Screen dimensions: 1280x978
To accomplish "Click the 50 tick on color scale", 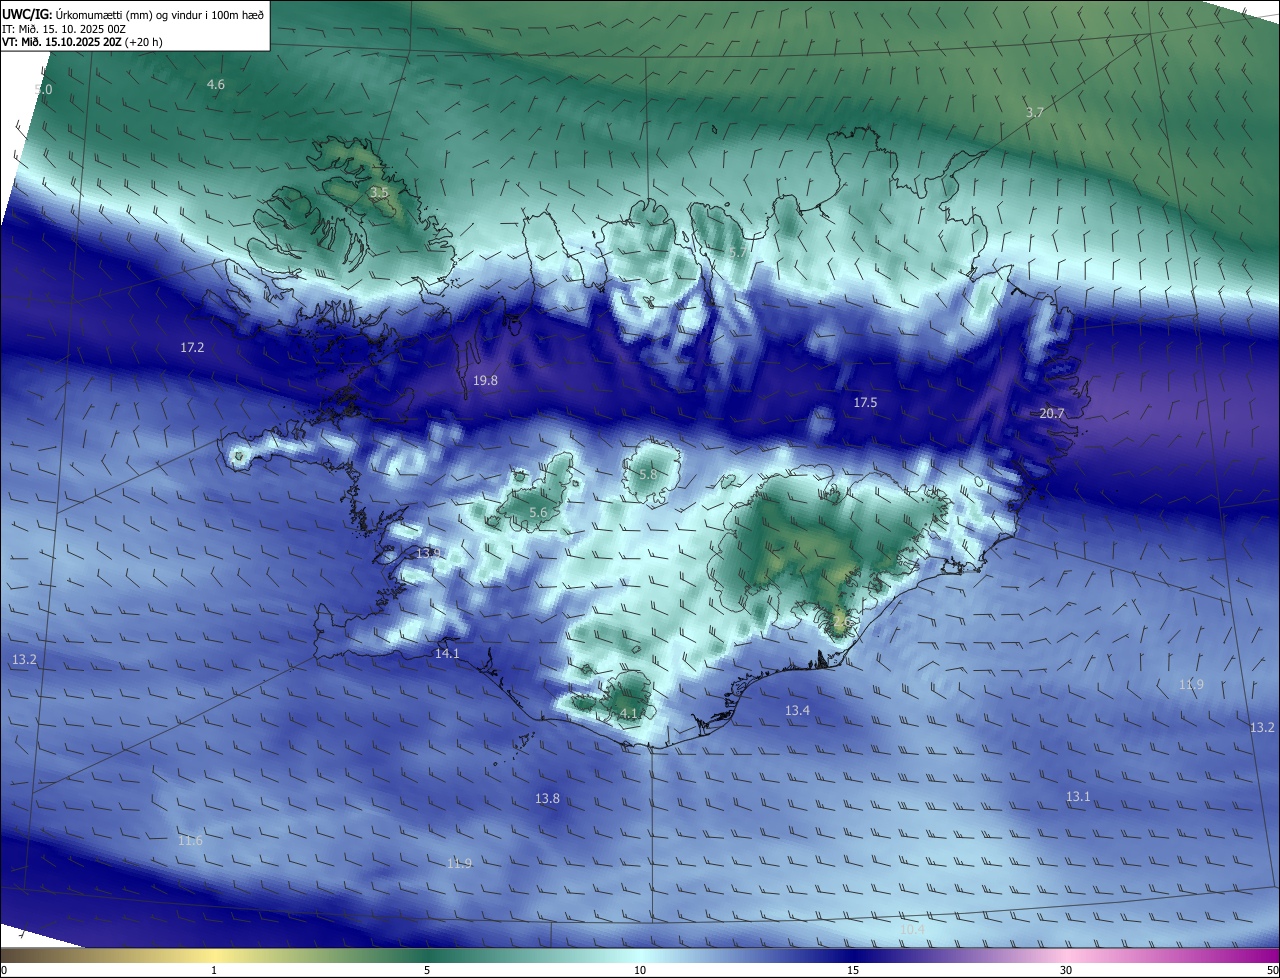I will tap(1273, 970).
